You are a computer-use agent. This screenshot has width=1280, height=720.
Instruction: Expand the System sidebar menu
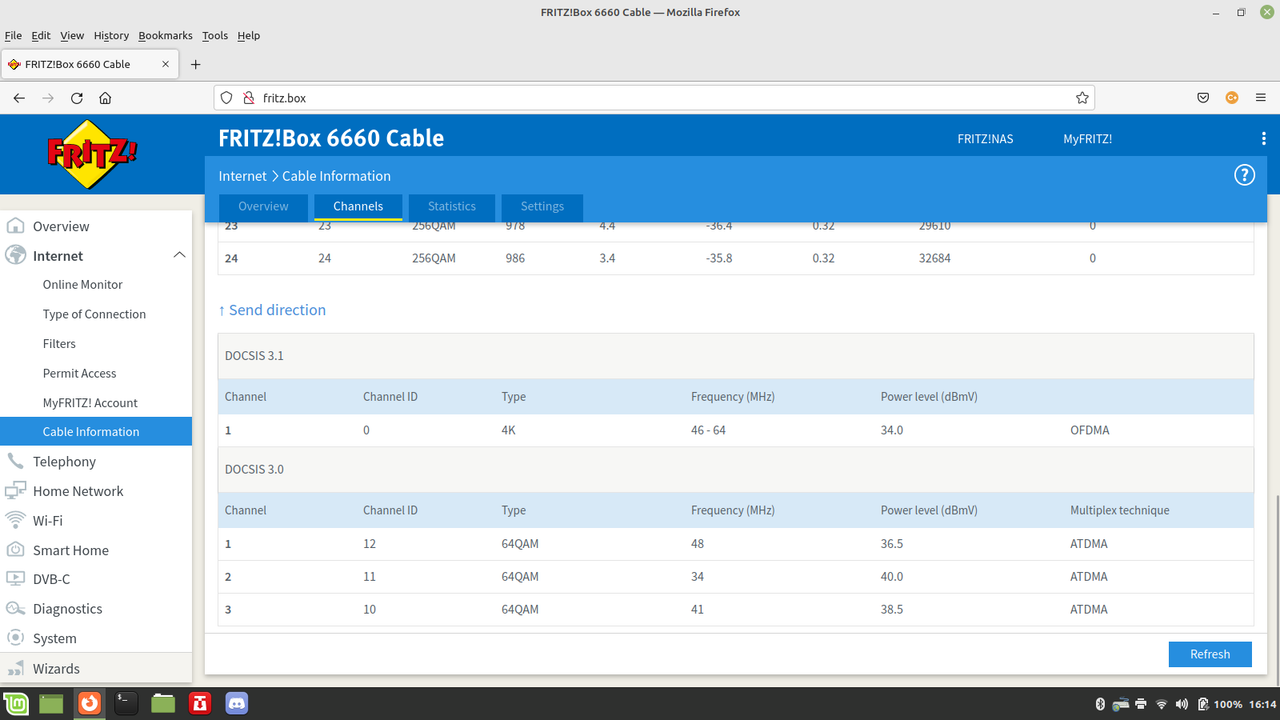click(x=54, y=638)
